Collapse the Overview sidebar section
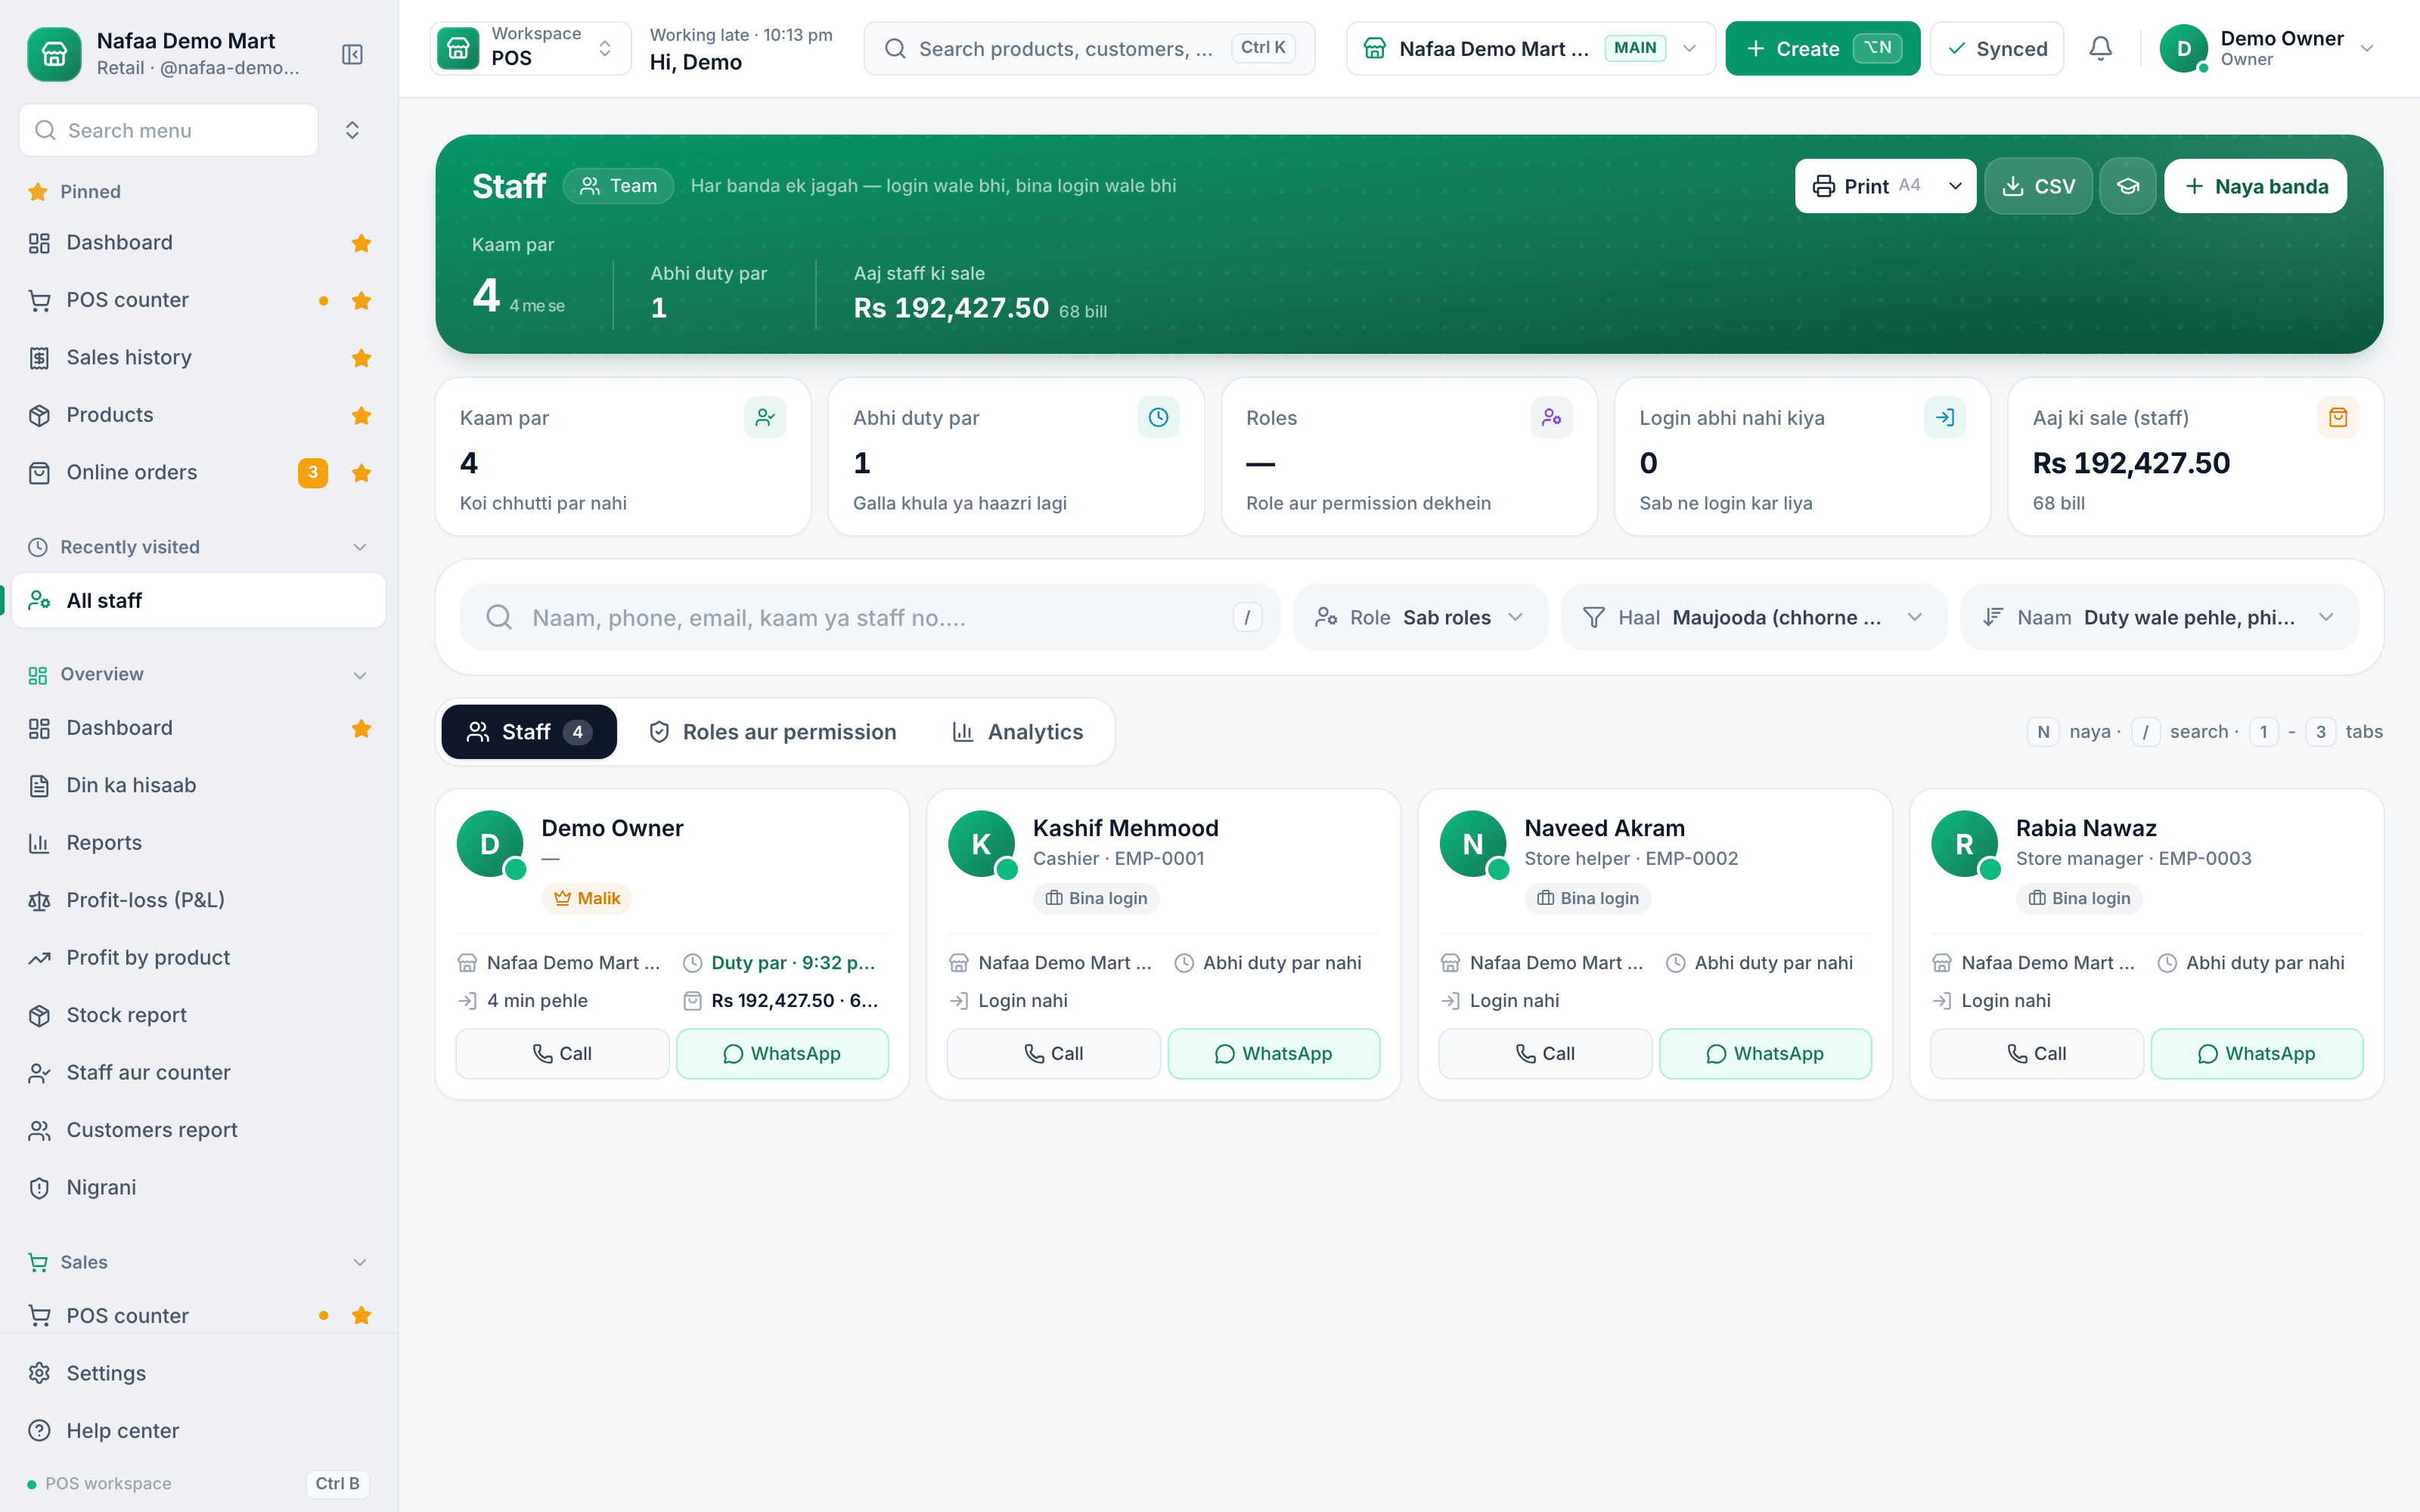The image size is (2420, 1512). coord(360,675)
